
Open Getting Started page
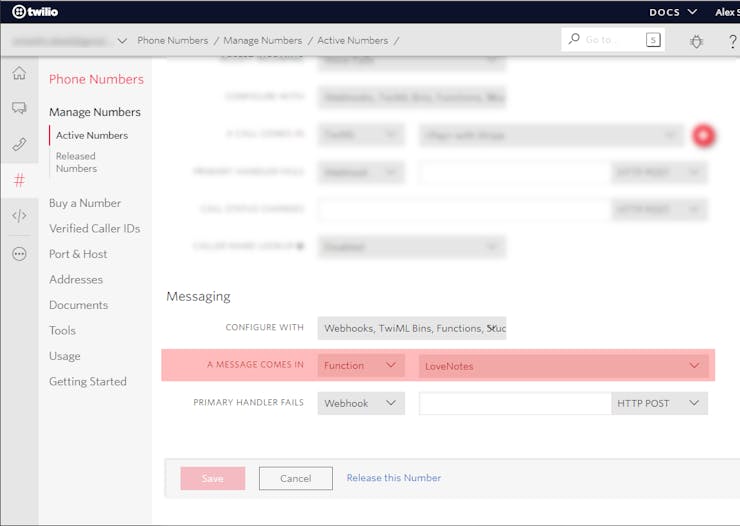pos(88,381)
